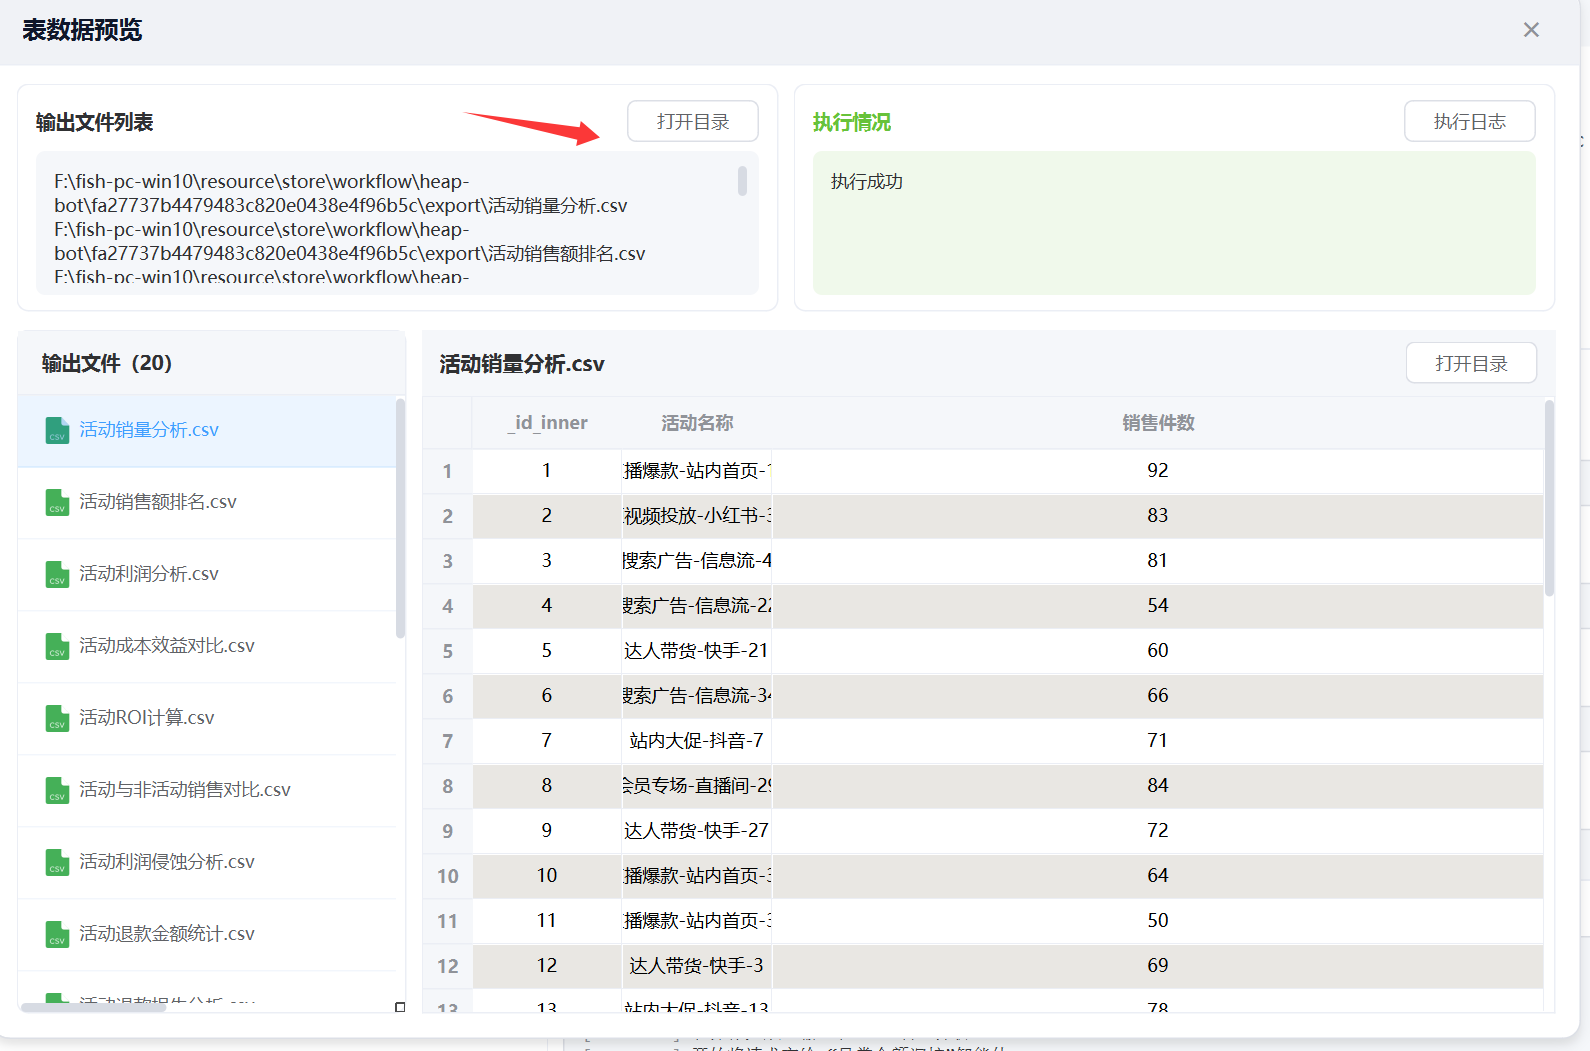Click the CSV icon beside 活动利润分析.csv
This screenshot has height=1051, width=1590.
tap(57, 574)
